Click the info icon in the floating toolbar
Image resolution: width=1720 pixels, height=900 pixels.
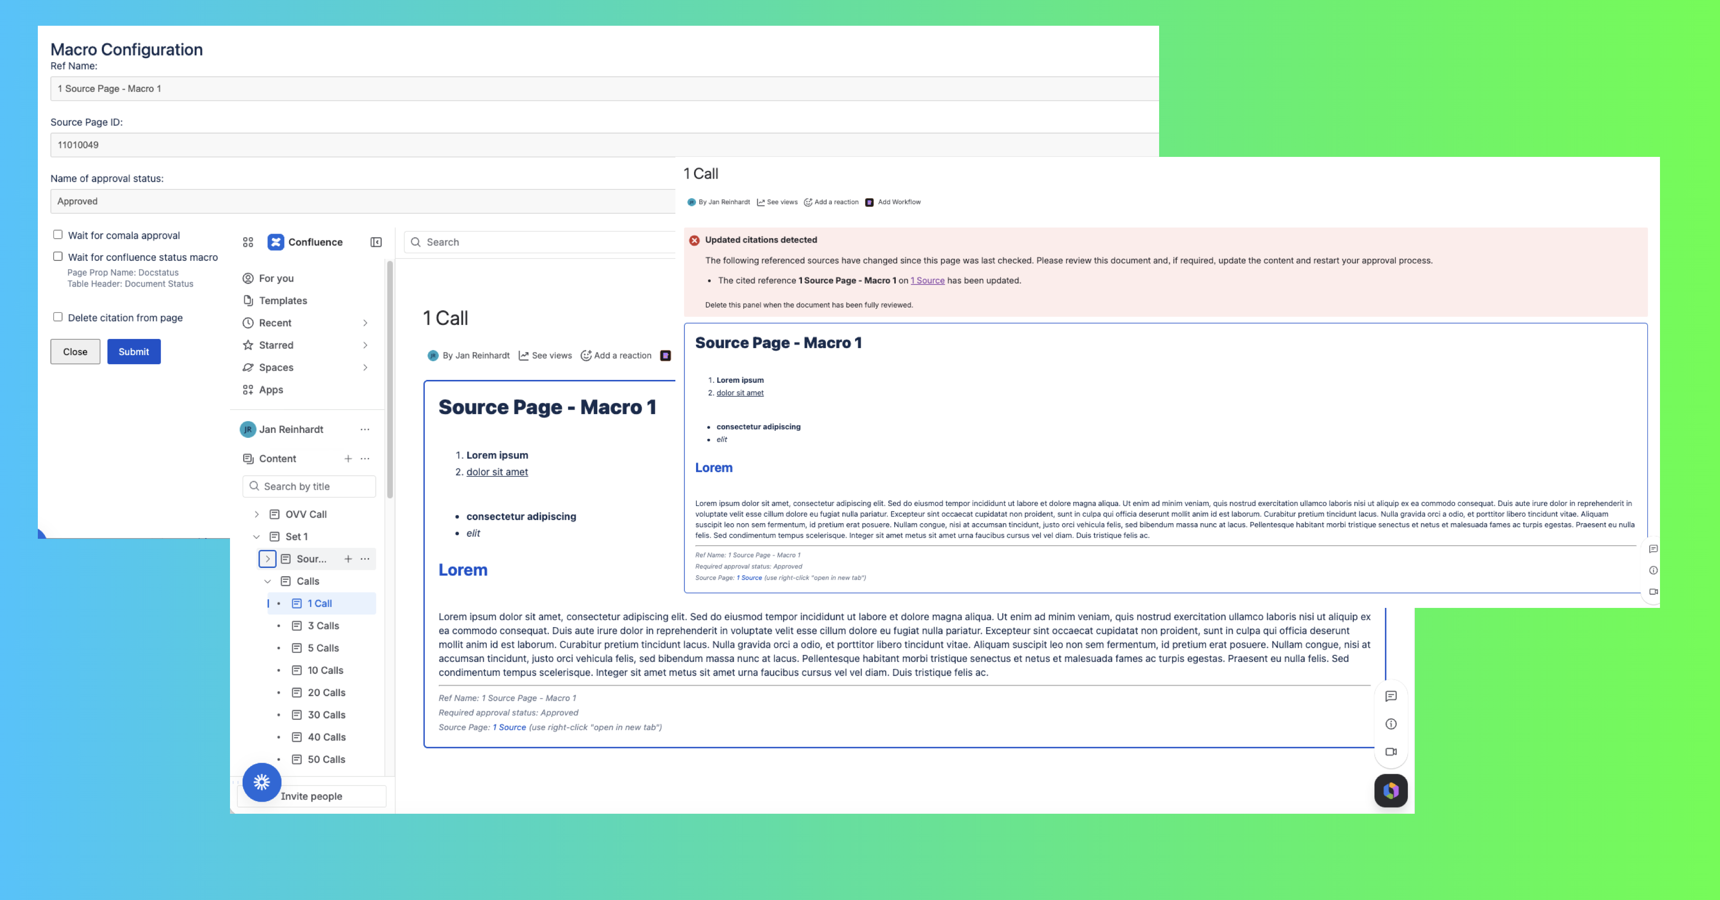(x=1390, y=723)
